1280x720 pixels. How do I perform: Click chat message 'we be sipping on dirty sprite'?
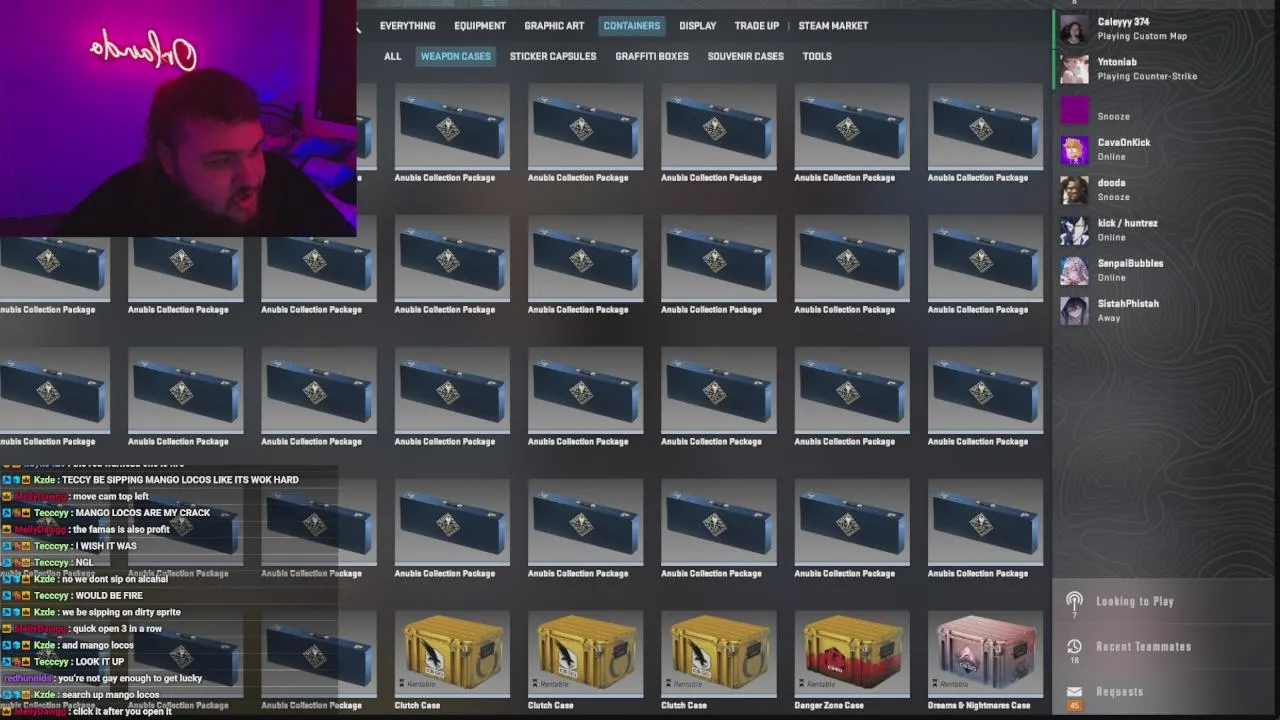point(121,612)
